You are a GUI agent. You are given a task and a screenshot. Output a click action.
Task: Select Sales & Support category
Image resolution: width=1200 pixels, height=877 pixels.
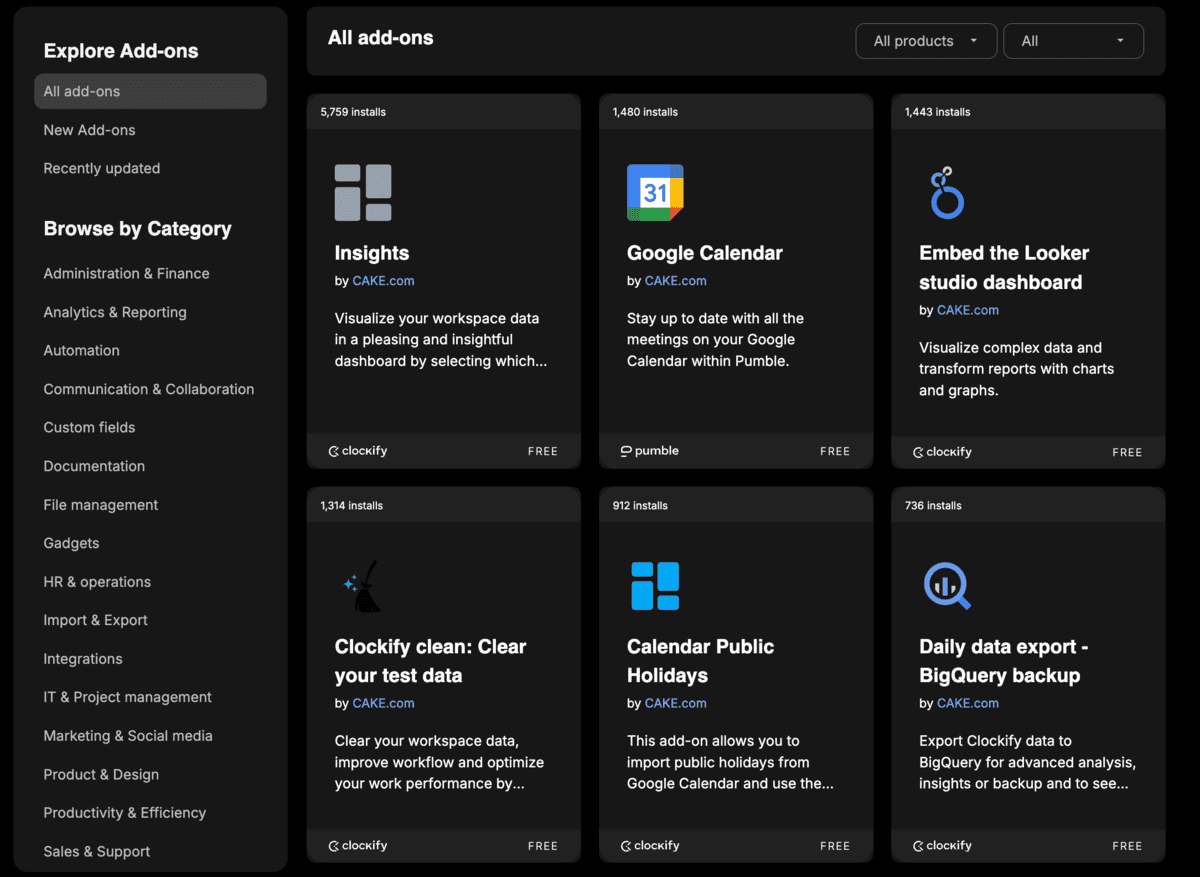click(x=97, y=852)
